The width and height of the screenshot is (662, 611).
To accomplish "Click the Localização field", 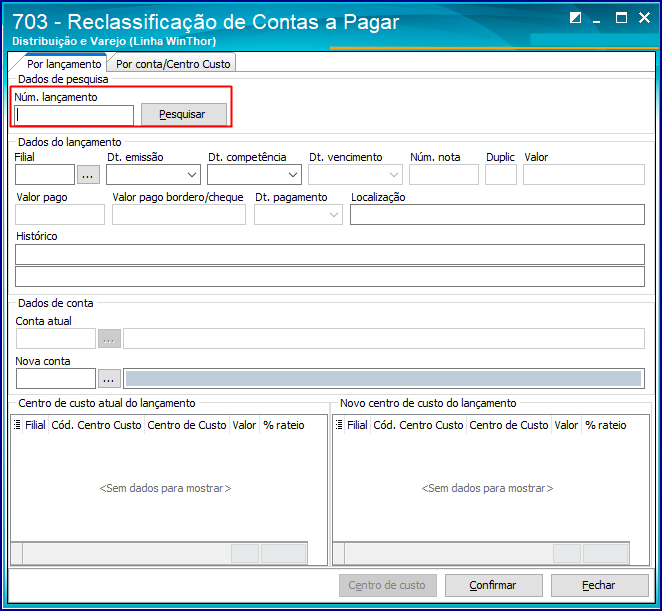I will (x=497, y=215).
